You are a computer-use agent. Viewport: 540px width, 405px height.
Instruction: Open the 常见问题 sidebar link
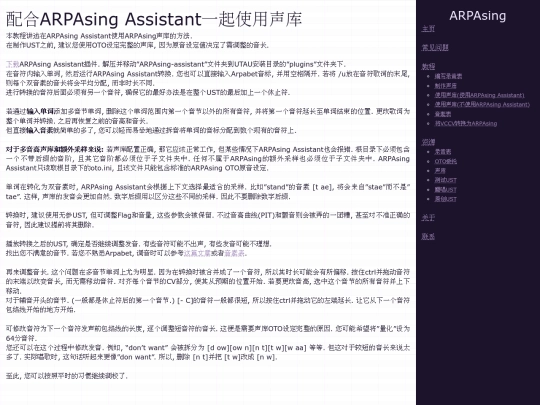pos(435,48)
